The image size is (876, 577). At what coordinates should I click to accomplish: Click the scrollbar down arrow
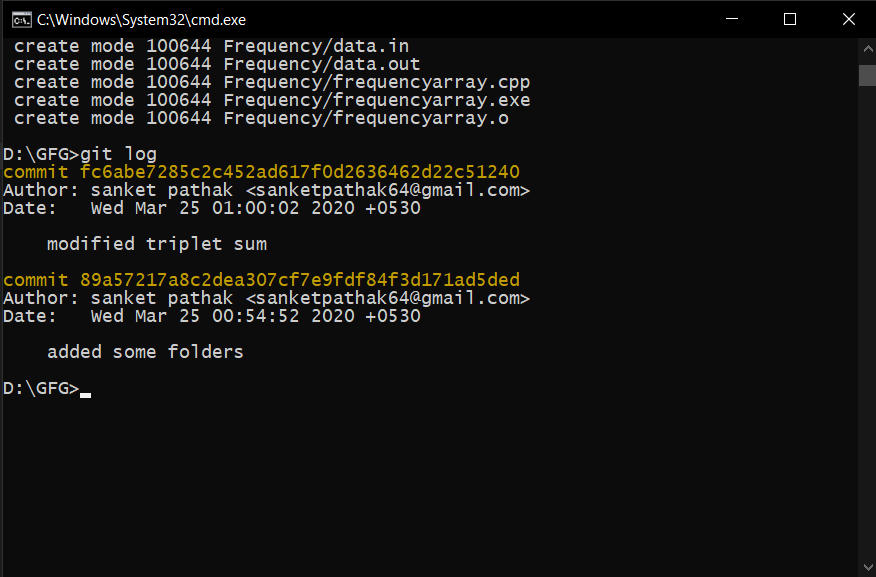(x=867, y=567)
